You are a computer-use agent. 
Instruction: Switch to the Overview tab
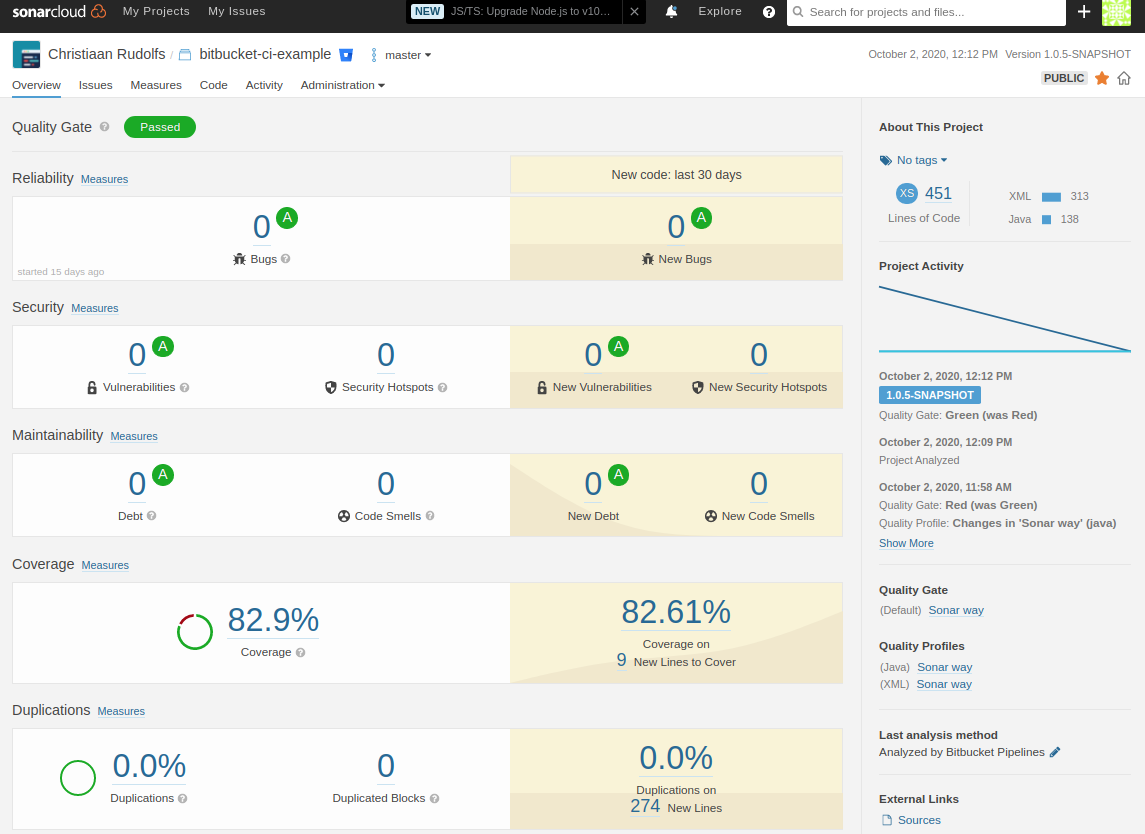(37, 85)
